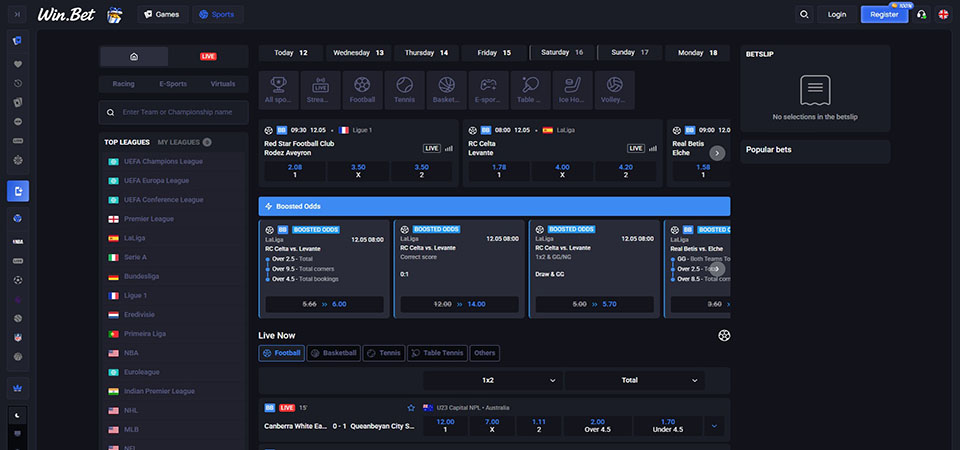Expand the collapsed left sidebar
This screenshot has height=450, width=960.
(17, 14)
